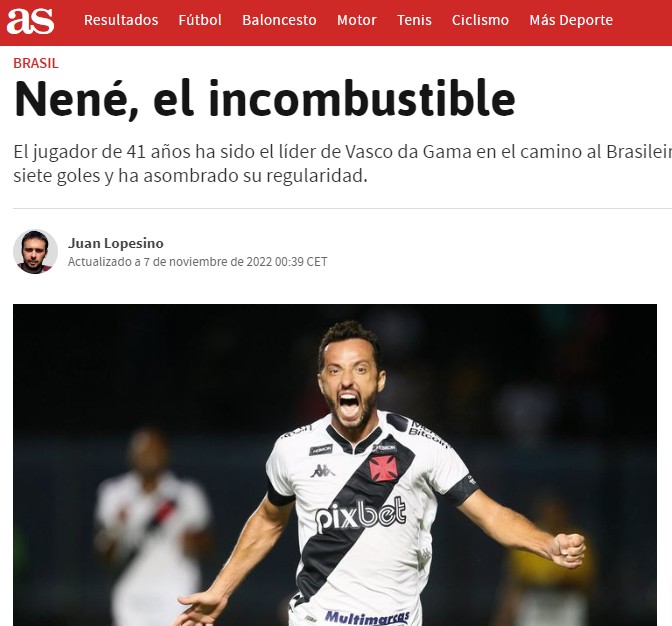Click the red Vasco cross crest on shirt
672x626 pixels.
click(x=383, y=468)
